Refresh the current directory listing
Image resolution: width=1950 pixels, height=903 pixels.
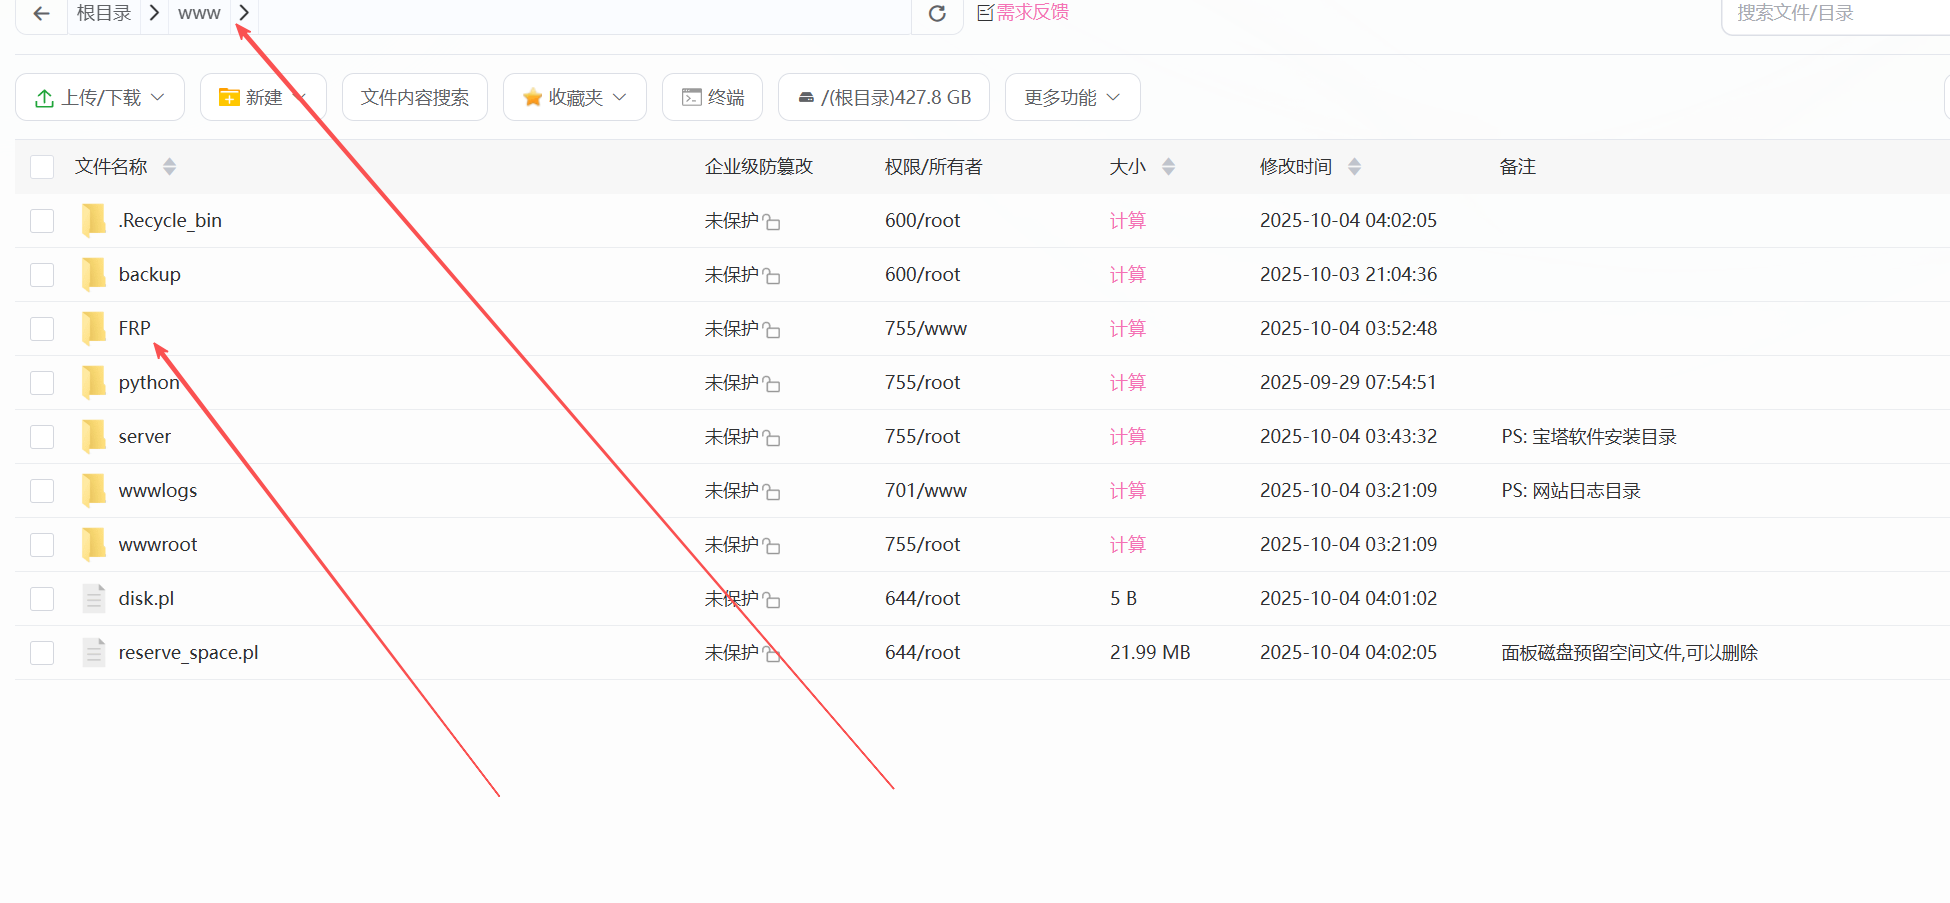pos(936,14)
